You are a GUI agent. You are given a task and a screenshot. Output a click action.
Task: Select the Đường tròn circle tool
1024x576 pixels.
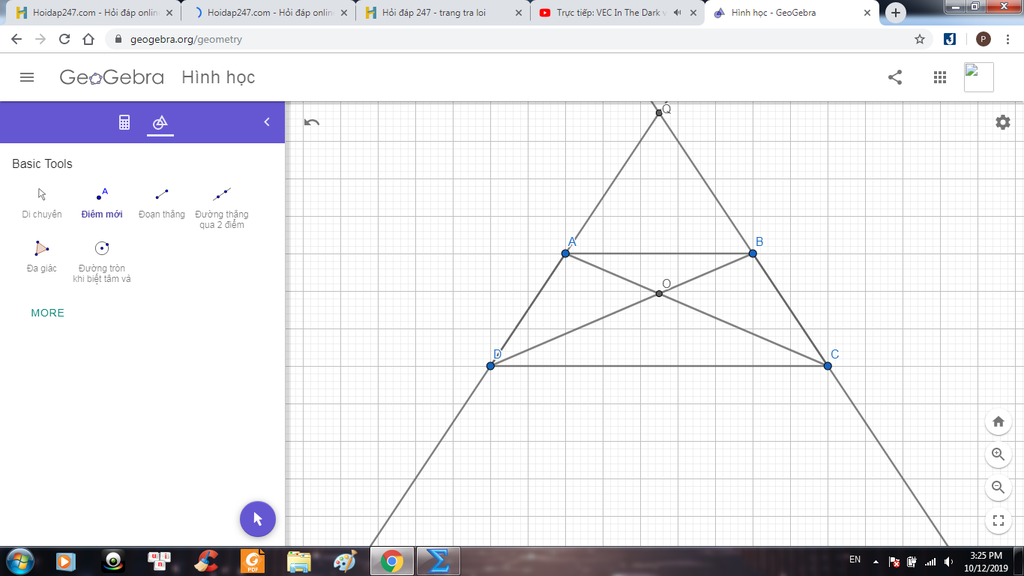[x=102, y=262]
